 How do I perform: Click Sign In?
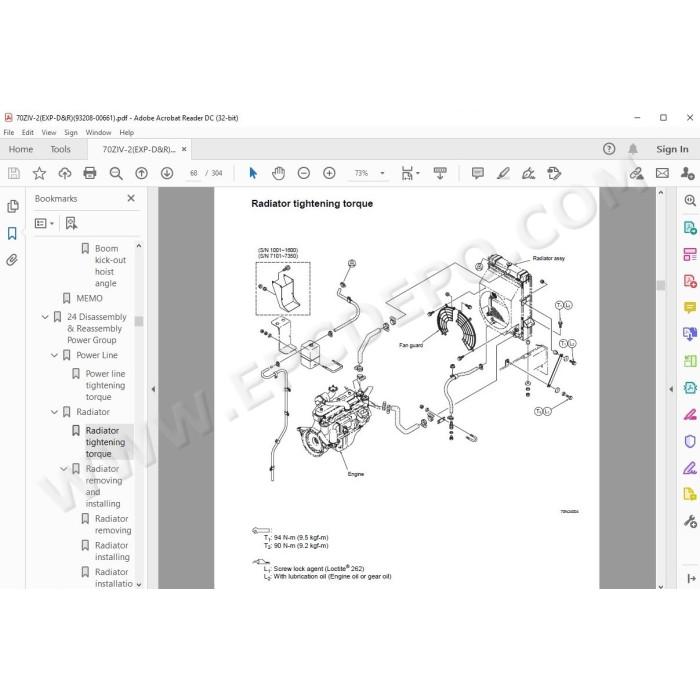pyautogui.click(x=672, y=149)
